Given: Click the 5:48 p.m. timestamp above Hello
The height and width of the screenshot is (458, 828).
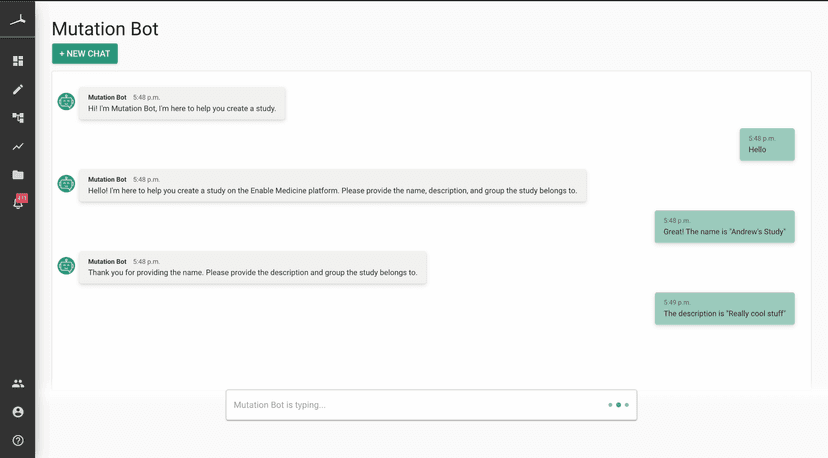Looking at the screenshot, I should (x=761, y=138).
